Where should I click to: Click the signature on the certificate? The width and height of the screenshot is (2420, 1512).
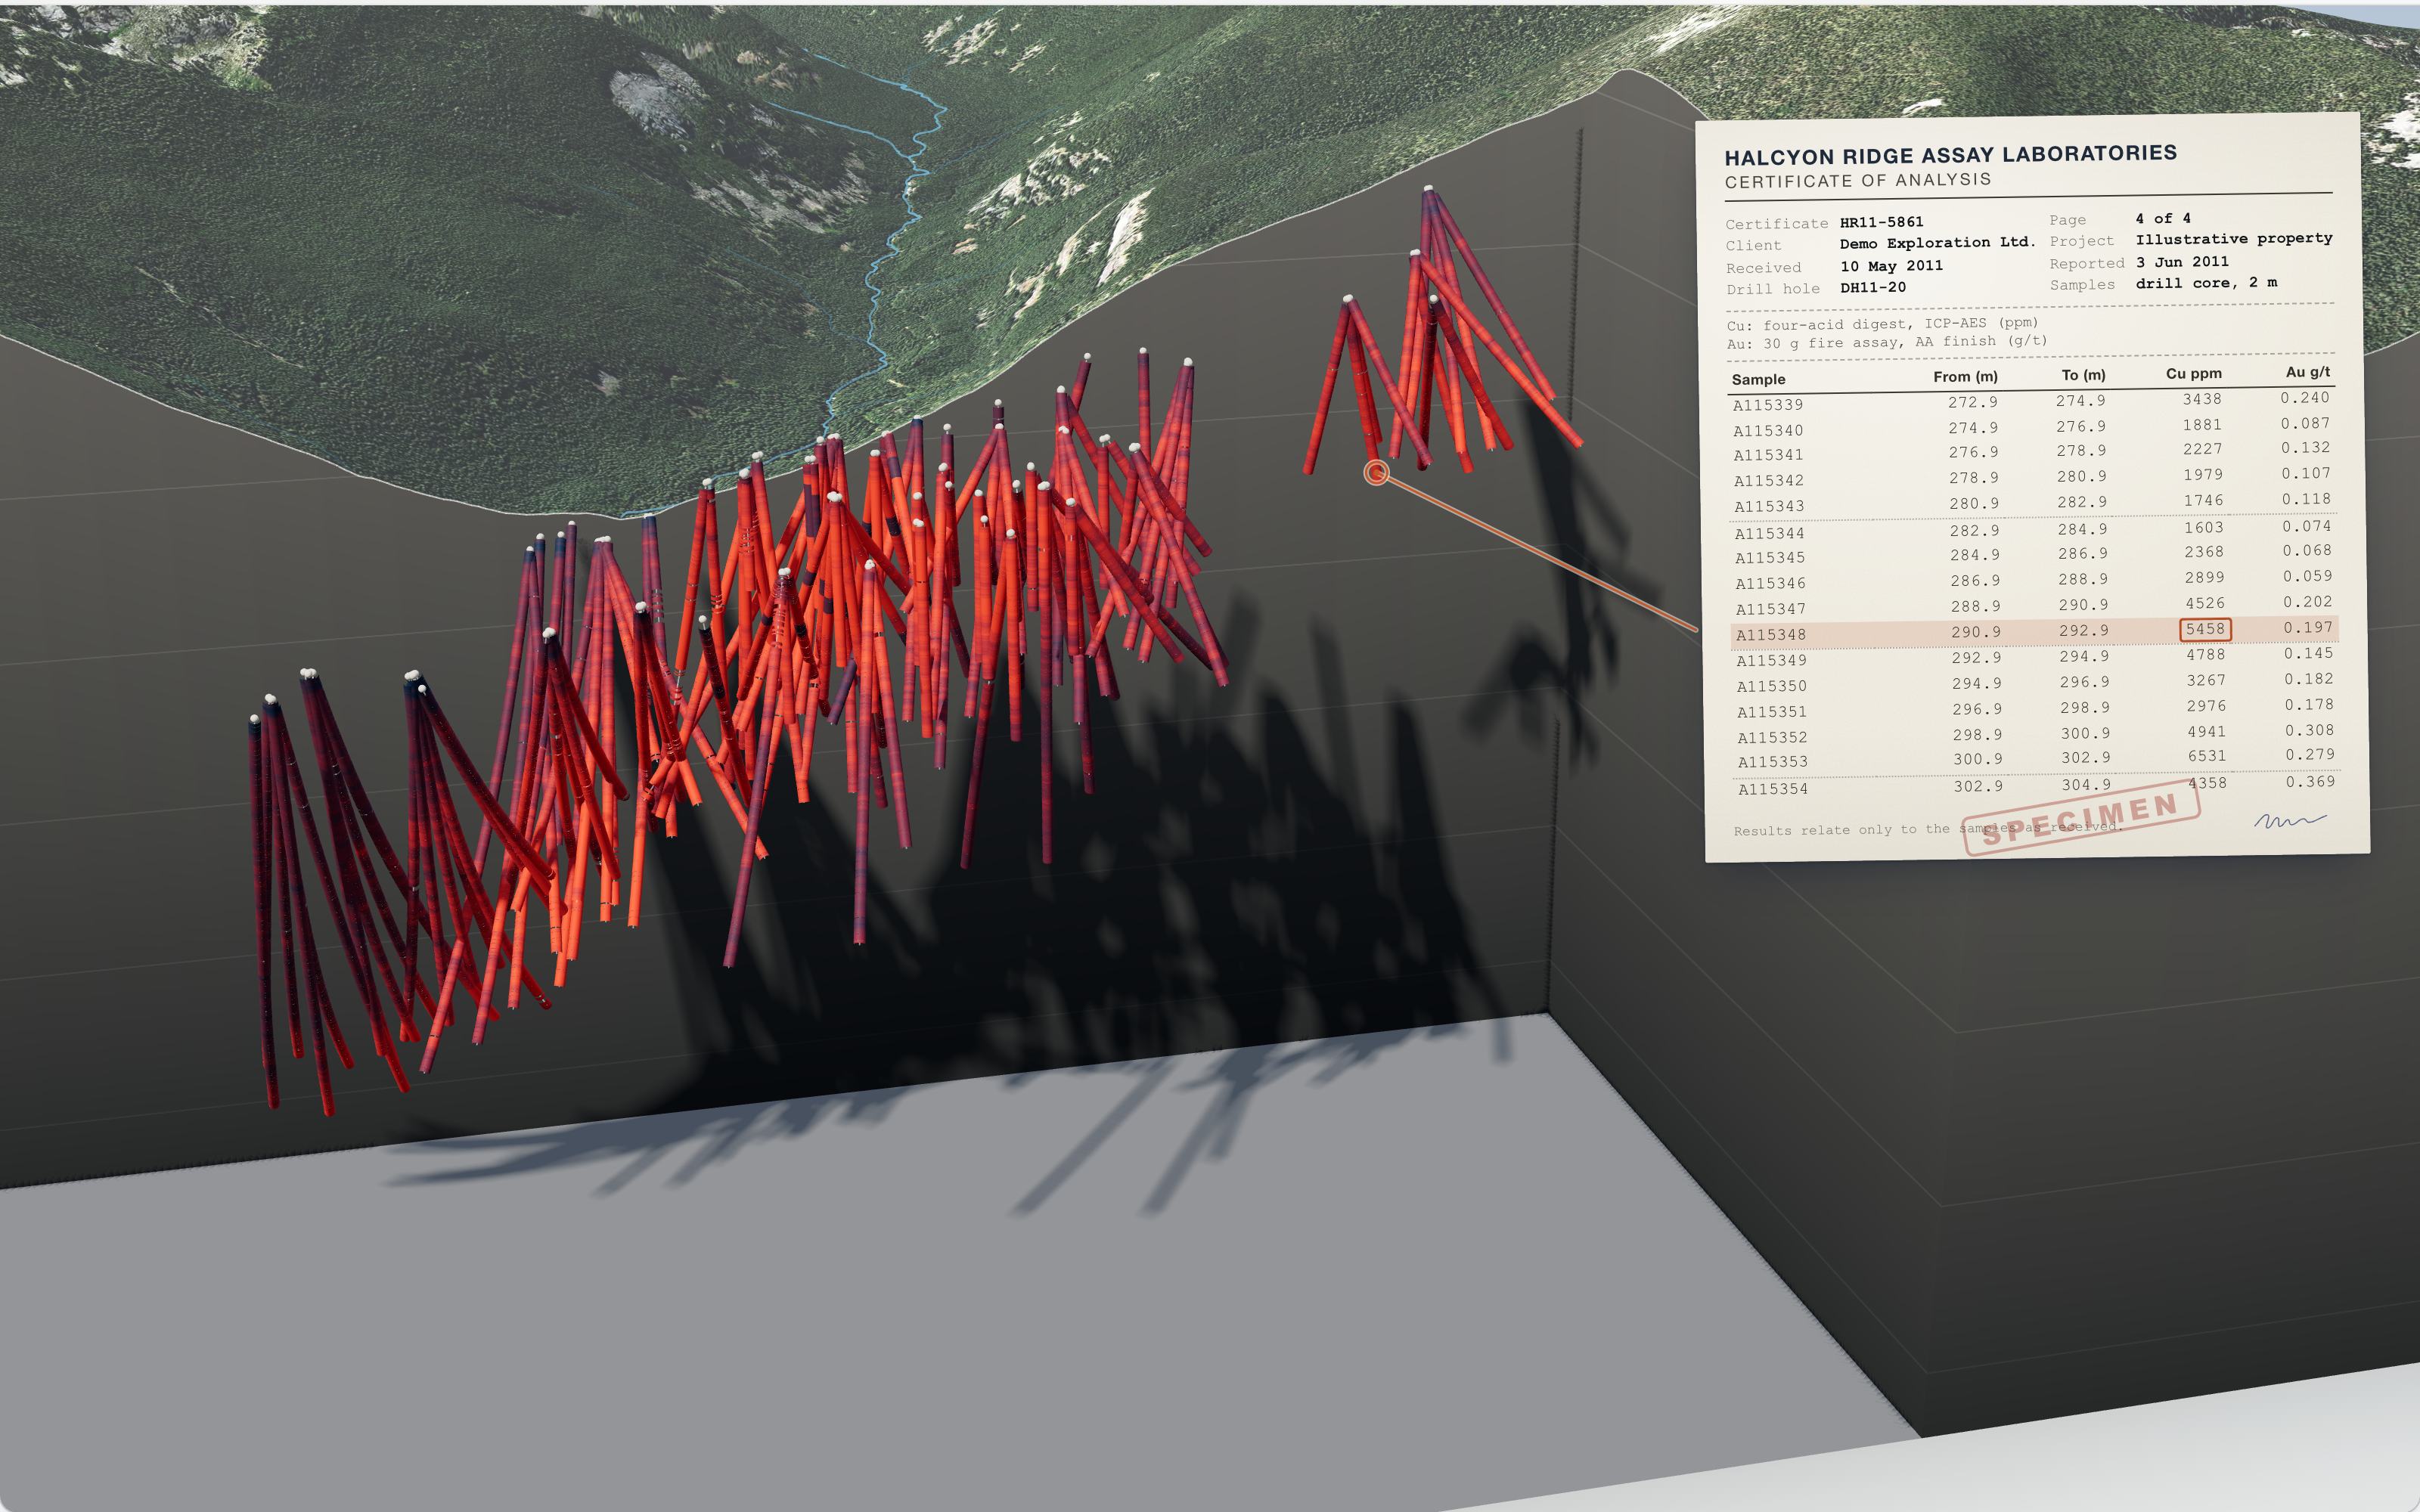(x=2290, y=821)
